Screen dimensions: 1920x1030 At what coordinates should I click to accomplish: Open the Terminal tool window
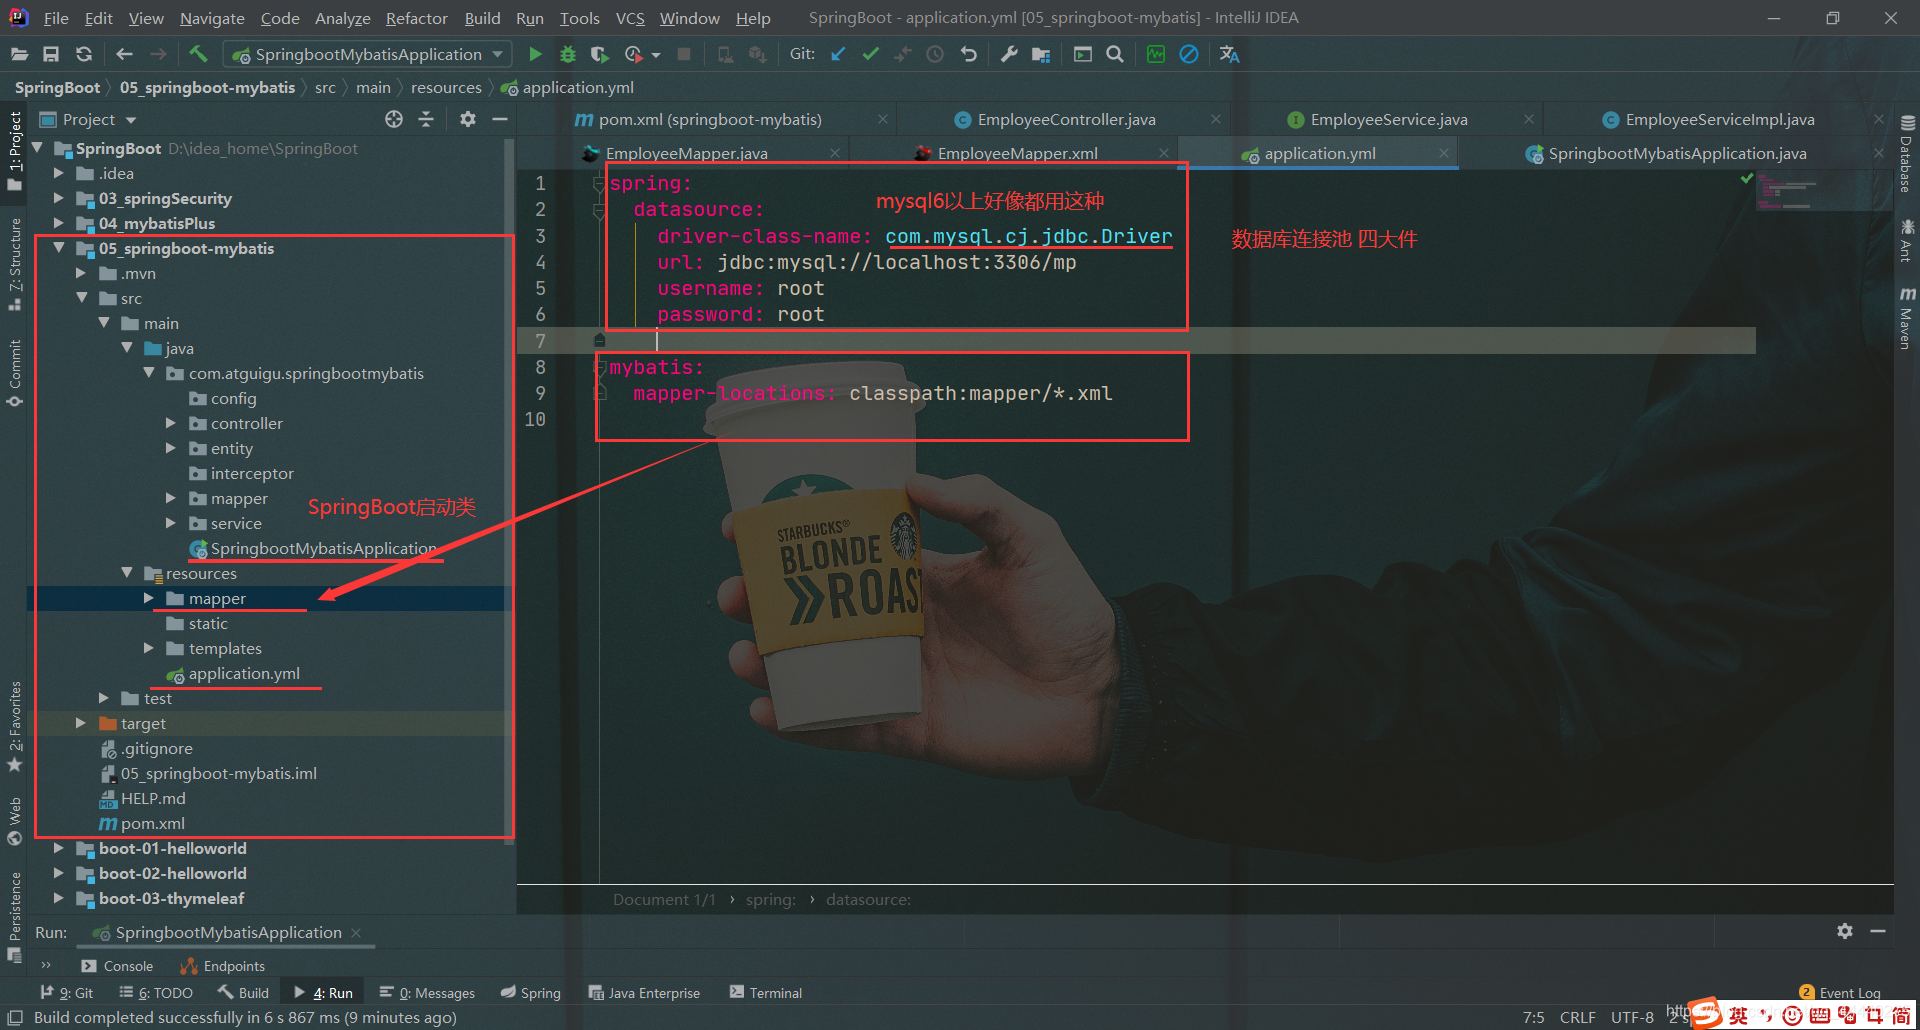(x=766, y=993)
